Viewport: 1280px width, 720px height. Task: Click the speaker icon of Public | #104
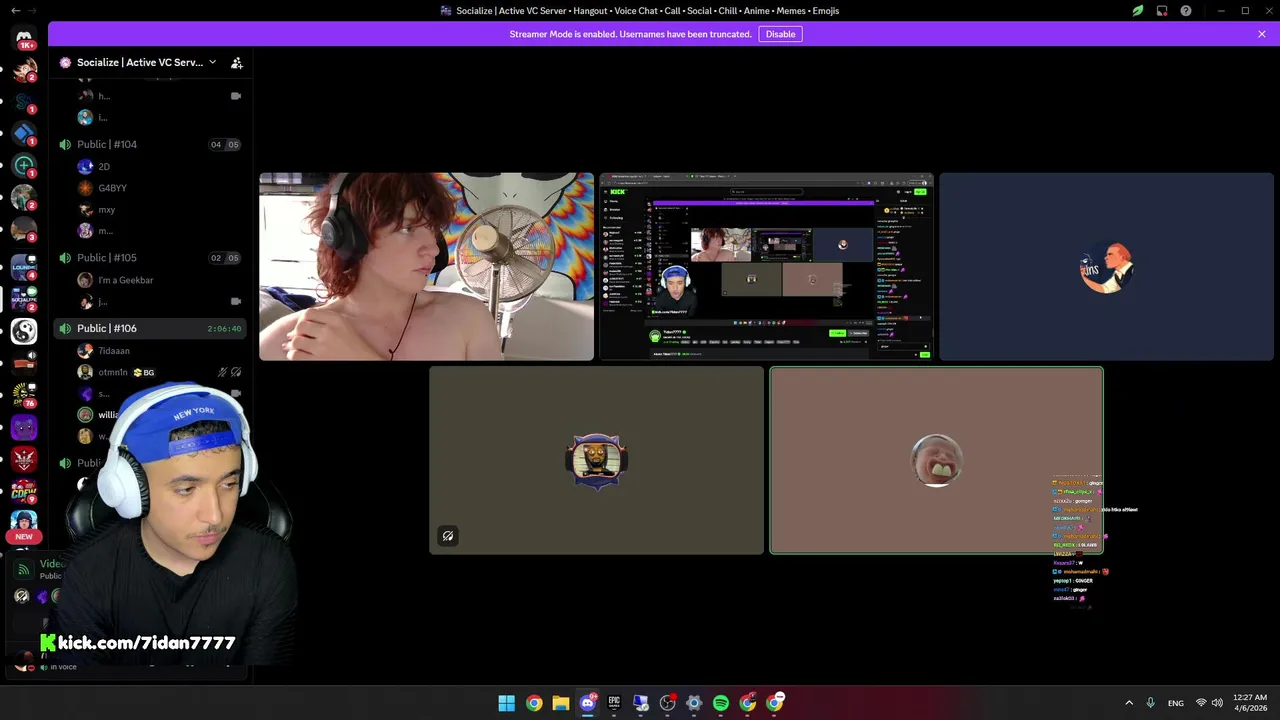click(x=66, y=144)
